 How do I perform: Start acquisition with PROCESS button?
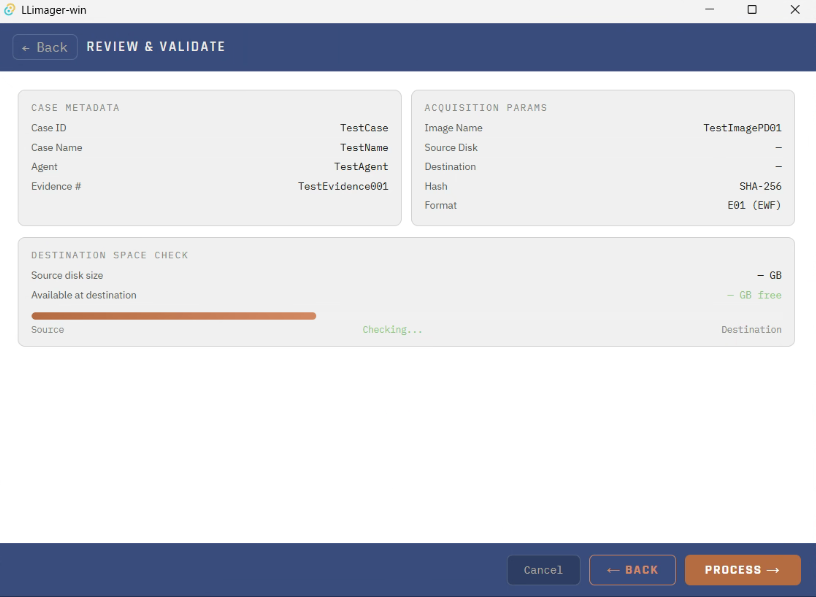(x=743, y=570)
